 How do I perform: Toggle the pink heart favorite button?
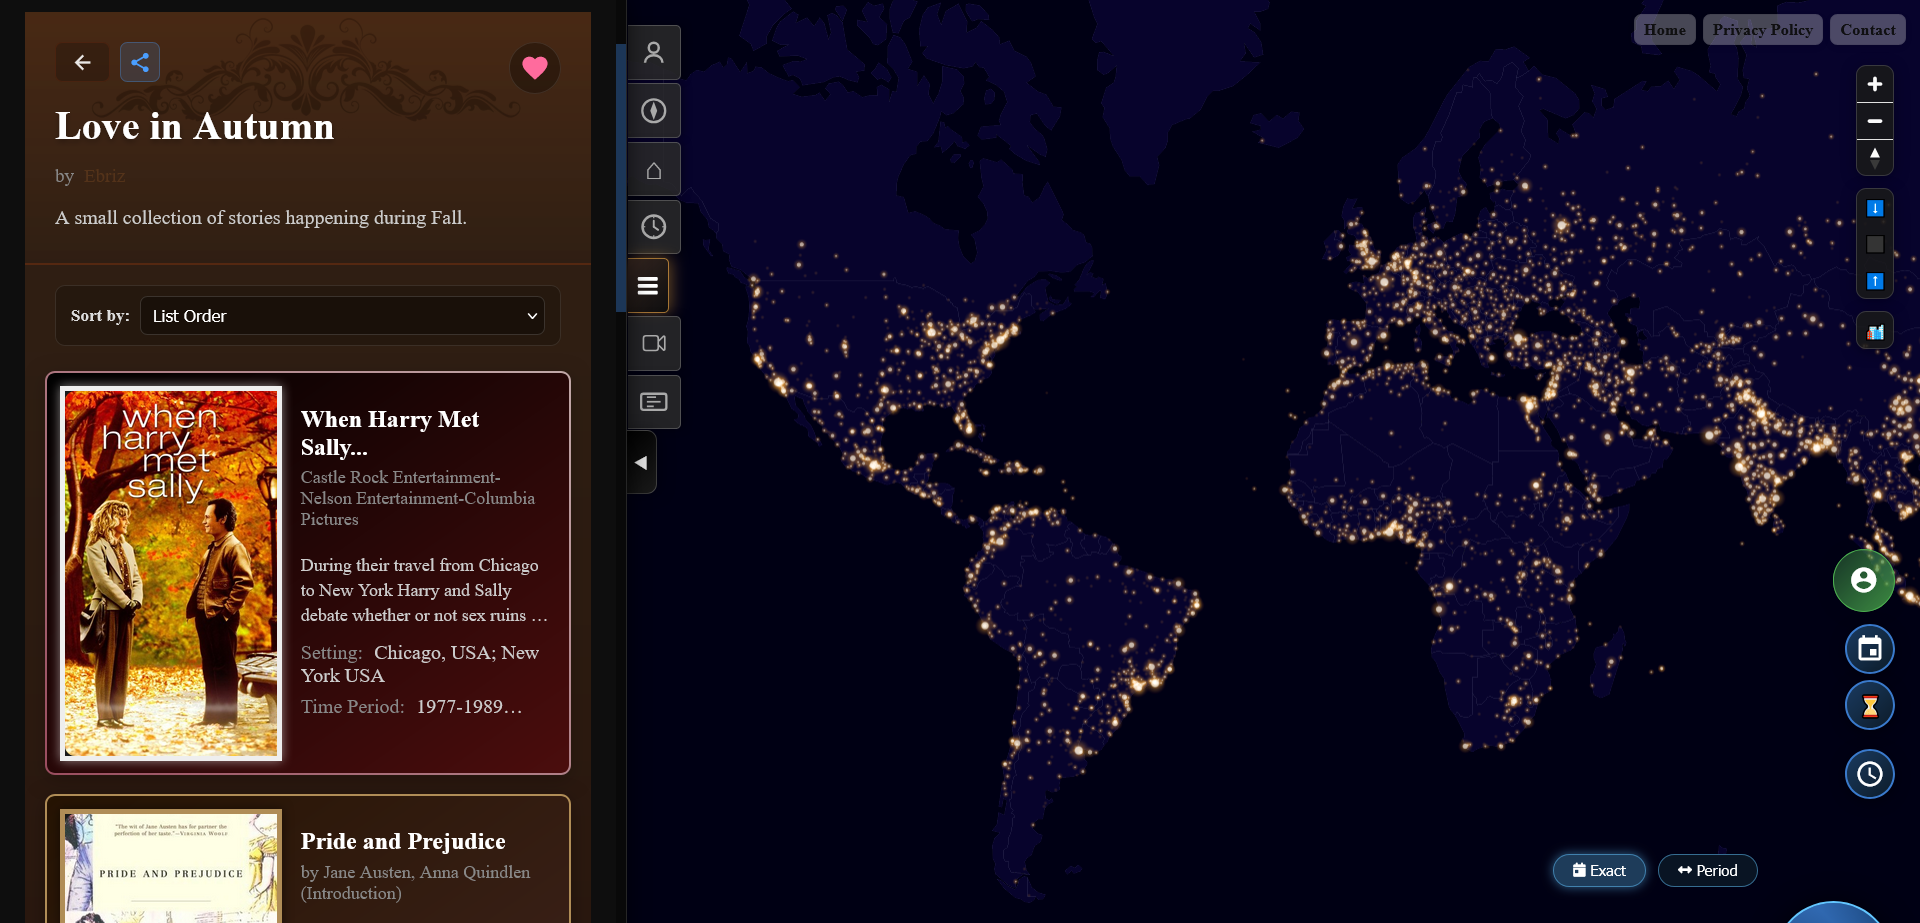pos(535,68)
